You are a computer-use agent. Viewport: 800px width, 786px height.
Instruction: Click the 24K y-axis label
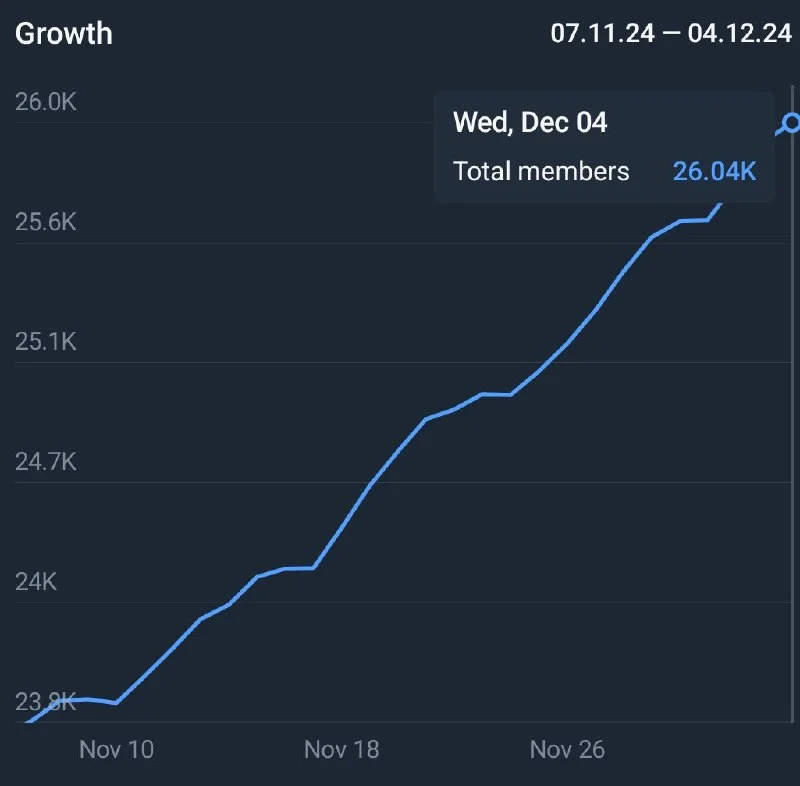pos(36,582)
